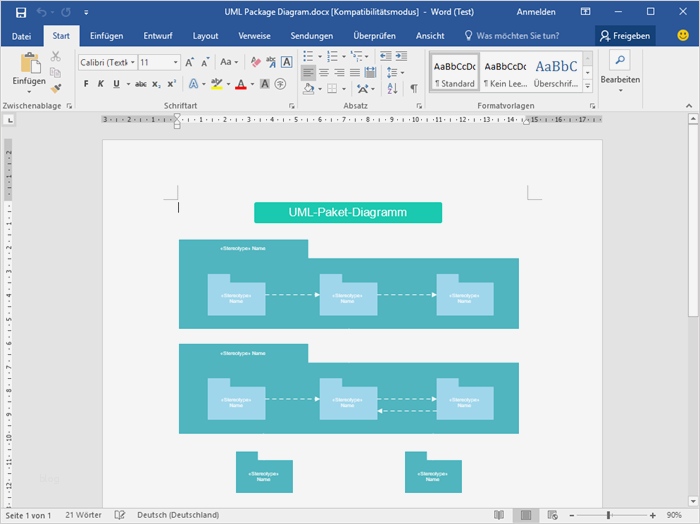This screenshot has height=524, width=700.
Task: Redo with the repeat arrow icon
Action: pyautogui.click(x=66, y=12)
